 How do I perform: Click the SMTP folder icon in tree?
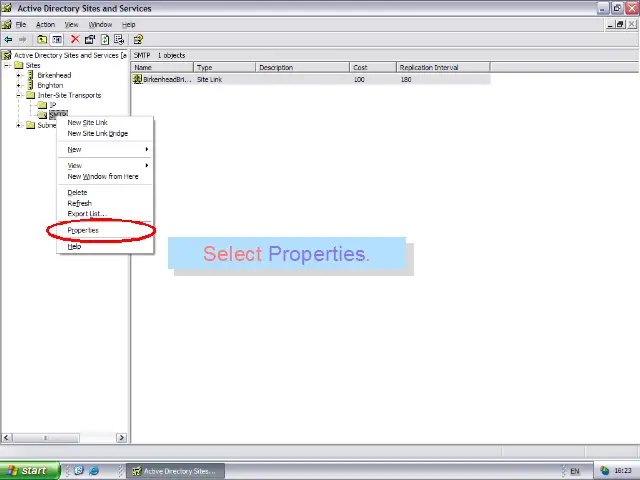point(42,114)
